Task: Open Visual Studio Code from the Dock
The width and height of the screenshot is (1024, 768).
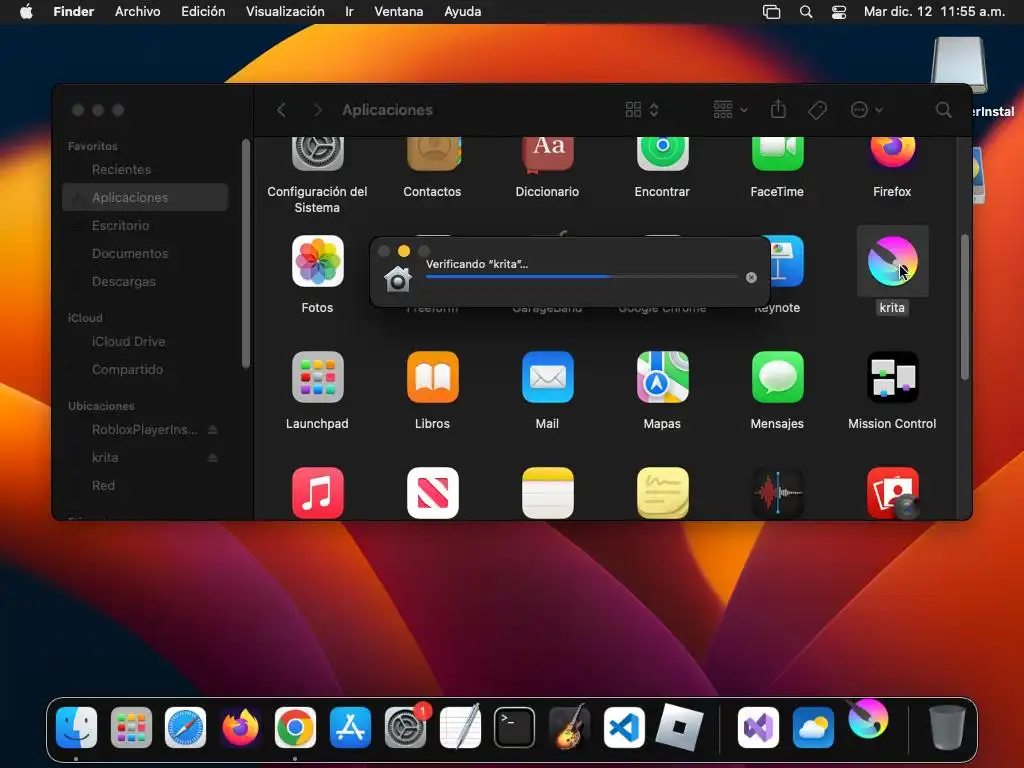Action: (x=624, y=727)
